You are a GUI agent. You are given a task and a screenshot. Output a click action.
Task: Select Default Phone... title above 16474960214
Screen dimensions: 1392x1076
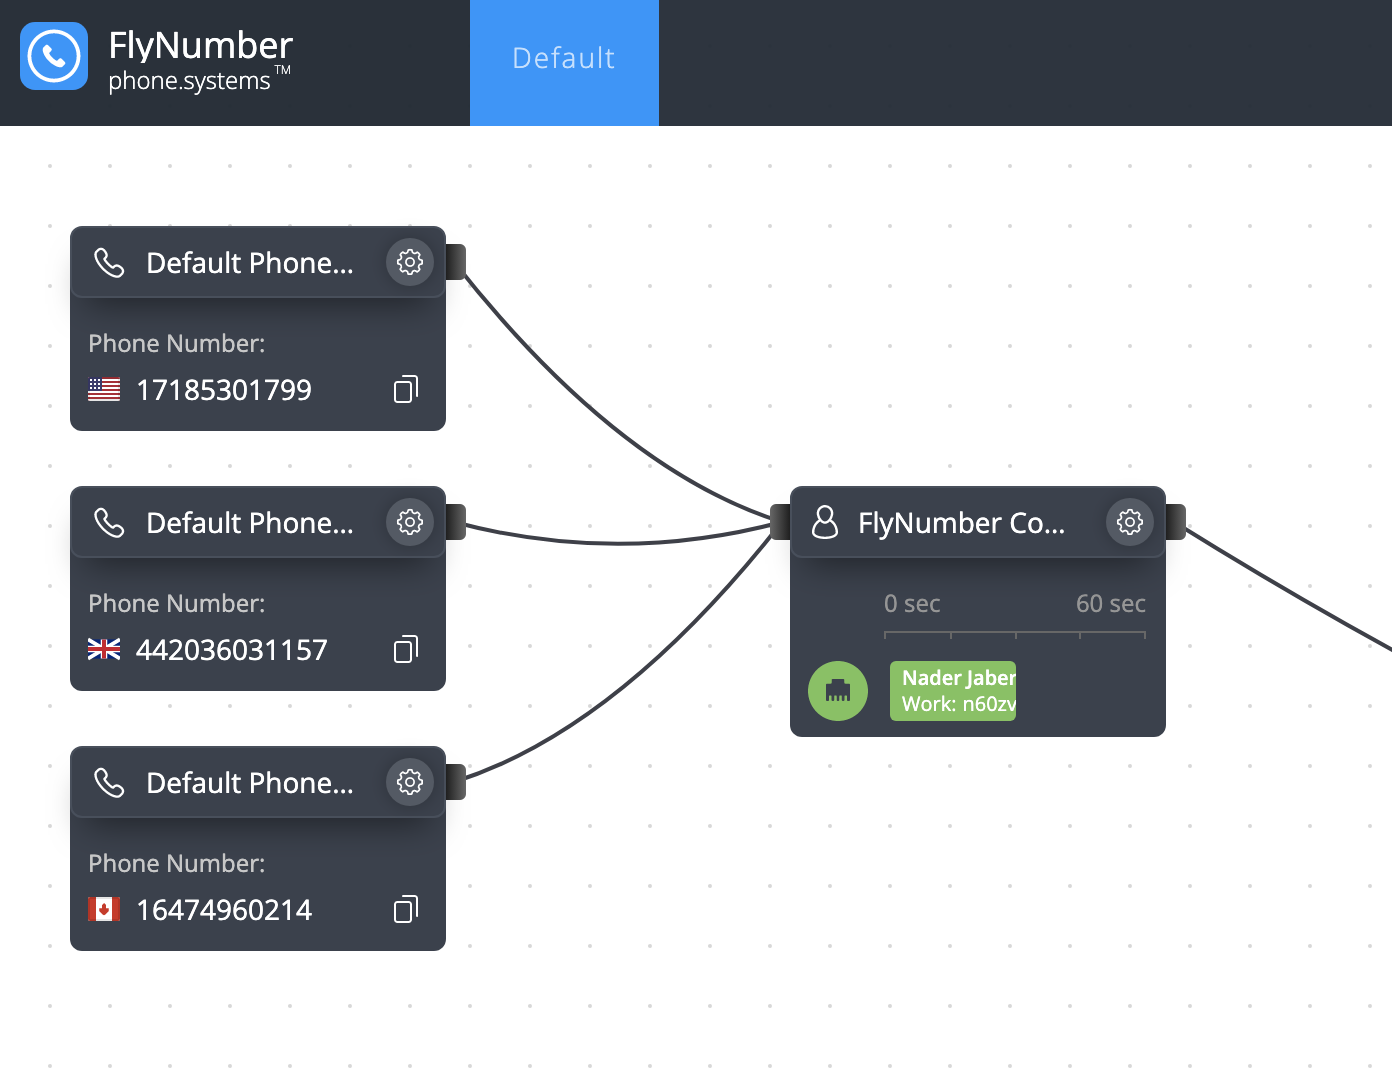click(250, 783)
